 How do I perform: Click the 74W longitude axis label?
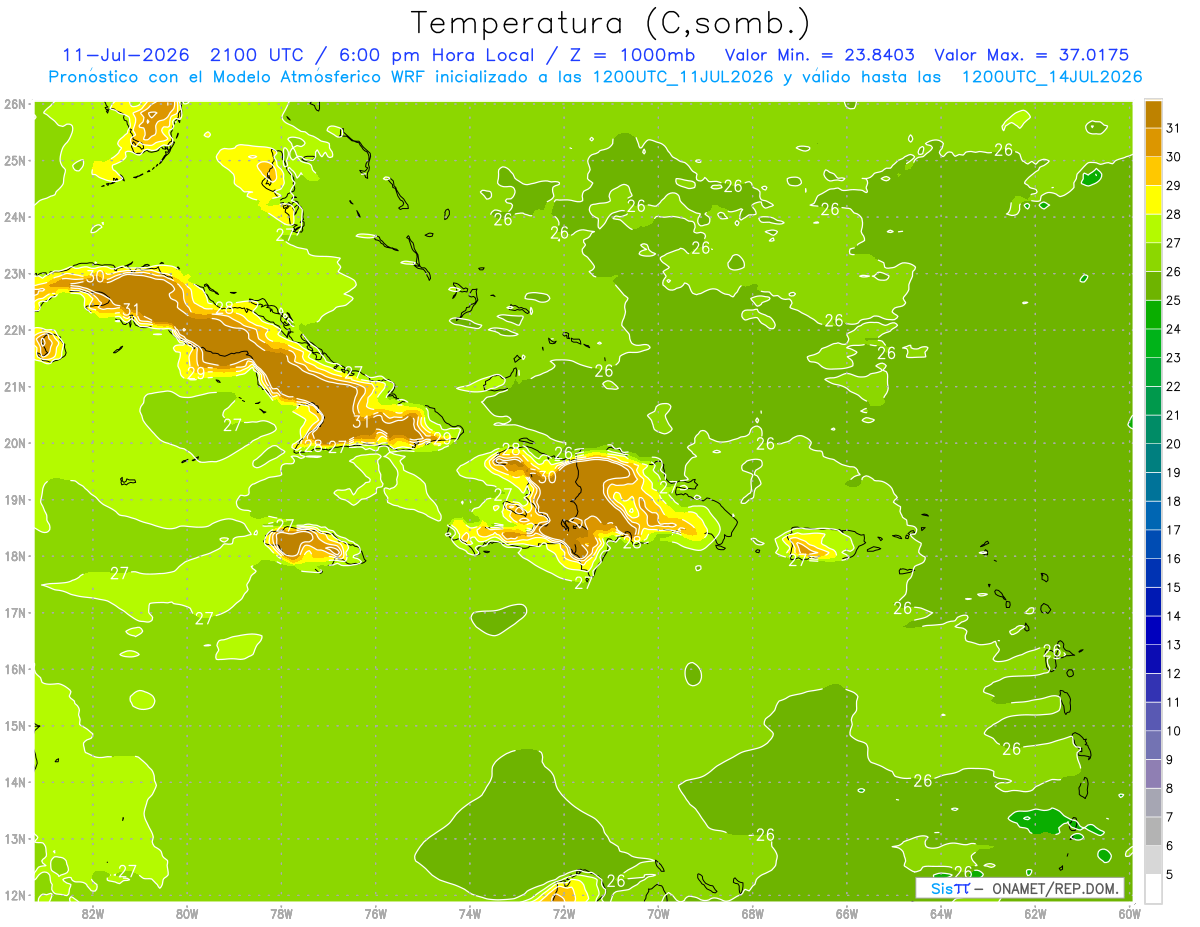pyautogui.click(x=469, y=913)
